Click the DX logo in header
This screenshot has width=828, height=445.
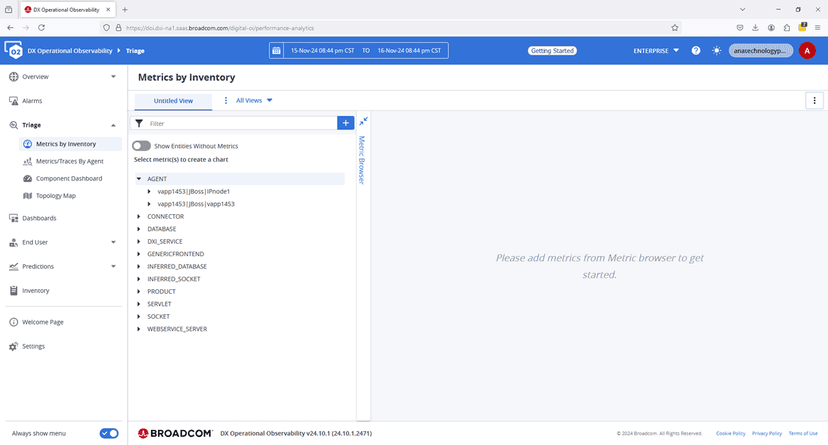pyautogui.click(x=14, y=50)
